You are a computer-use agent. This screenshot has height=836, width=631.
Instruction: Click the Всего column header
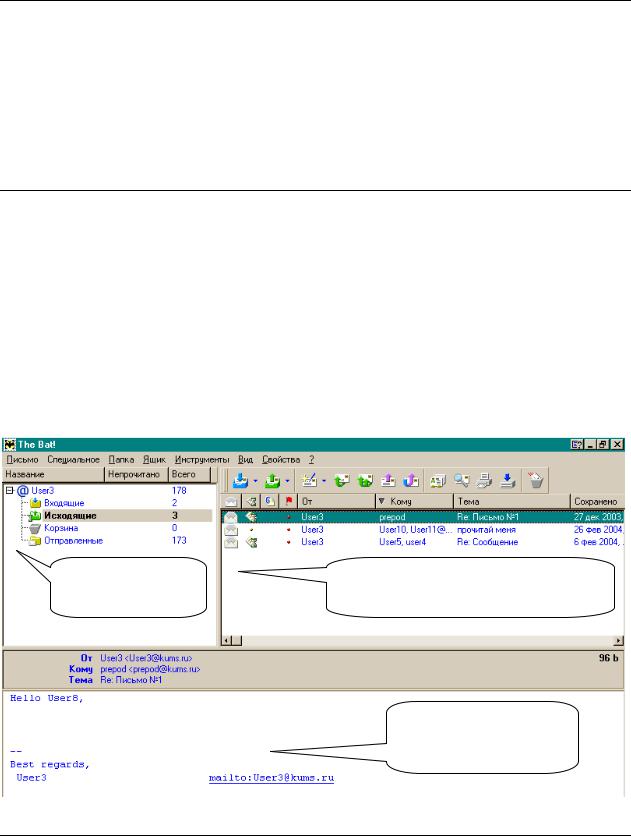(189, 474)
